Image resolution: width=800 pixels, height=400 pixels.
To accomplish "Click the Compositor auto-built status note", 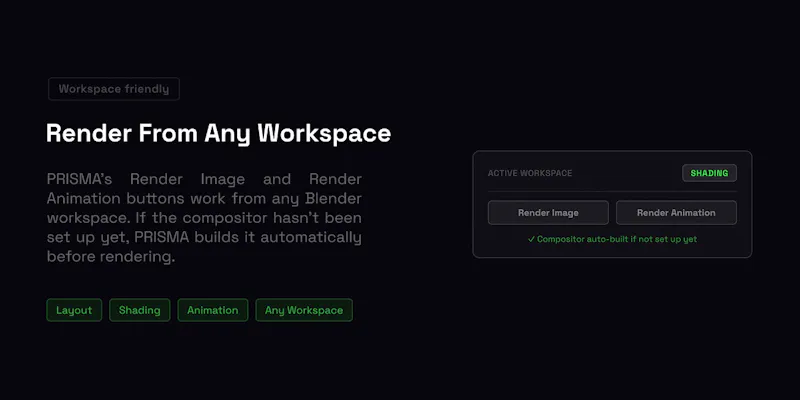I will (x=612, y=239).
